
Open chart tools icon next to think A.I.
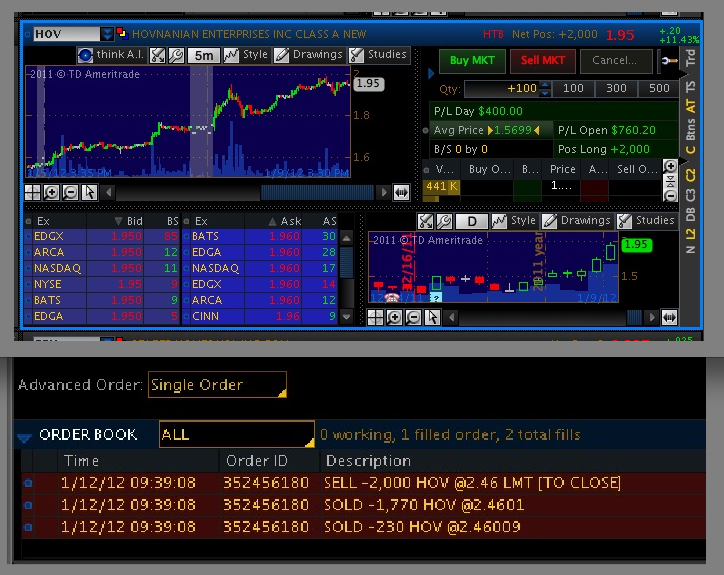157,55
